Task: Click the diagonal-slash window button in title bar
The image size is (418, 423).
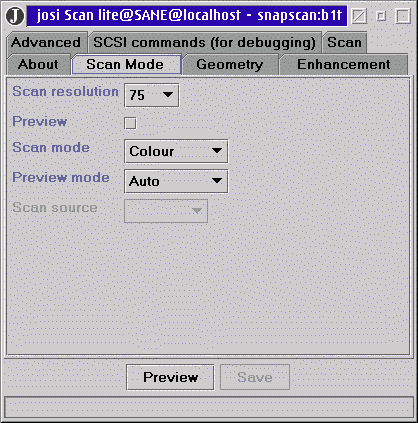Action: [359, 16]
